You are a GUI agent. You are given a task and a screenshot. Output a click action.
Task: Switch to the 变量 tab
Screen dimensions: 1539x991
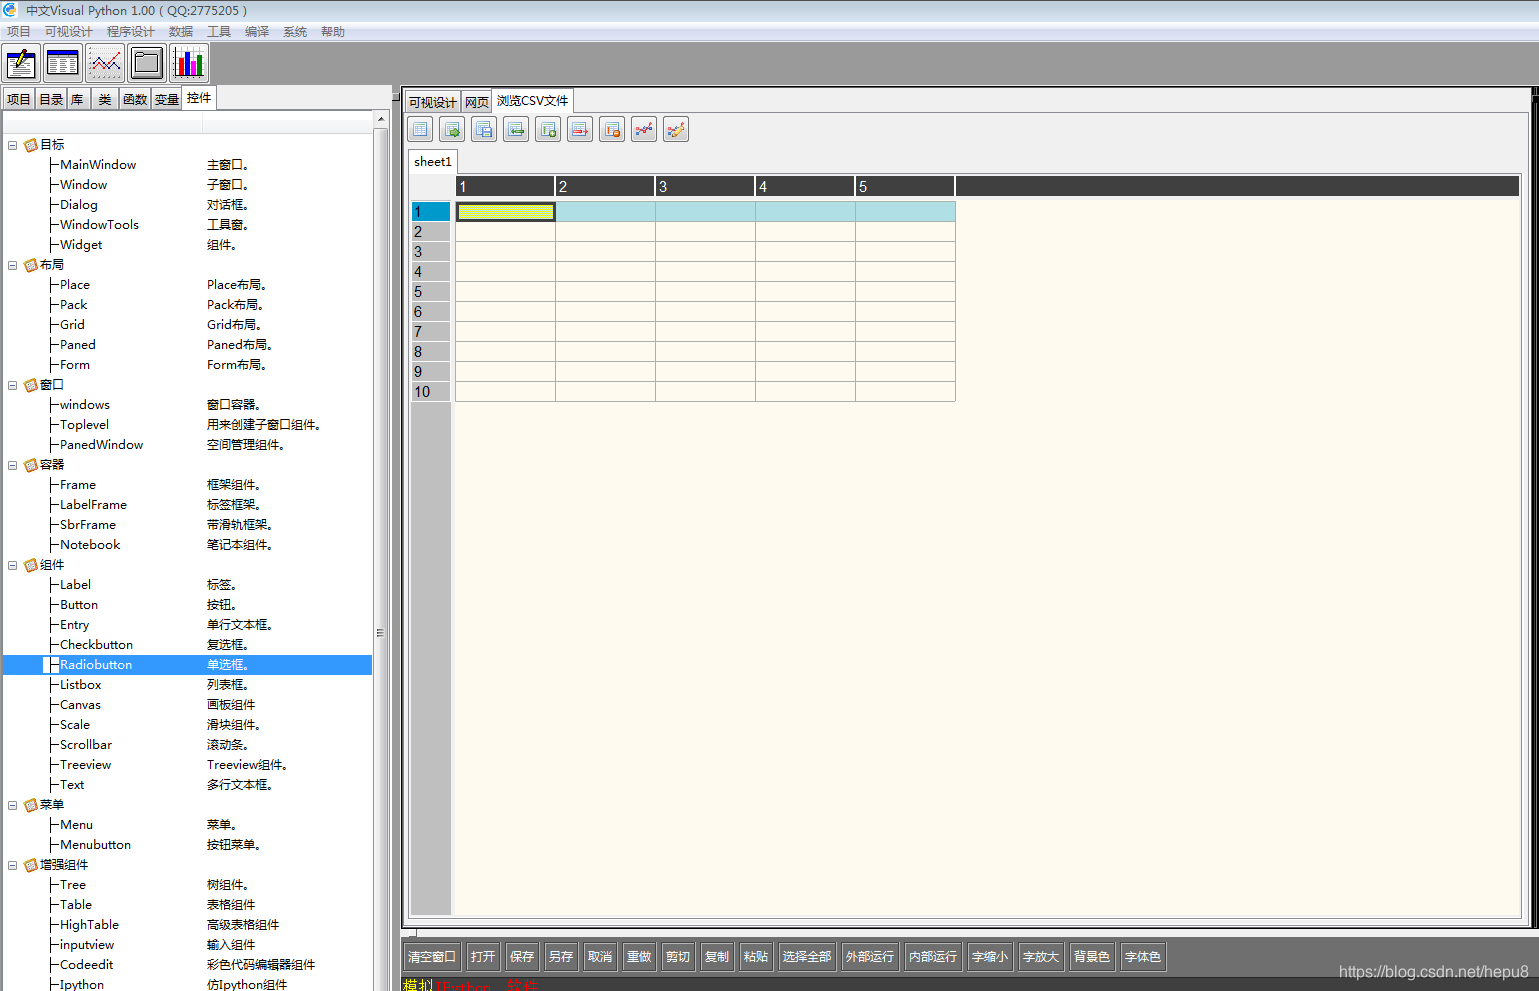(166, 99)
